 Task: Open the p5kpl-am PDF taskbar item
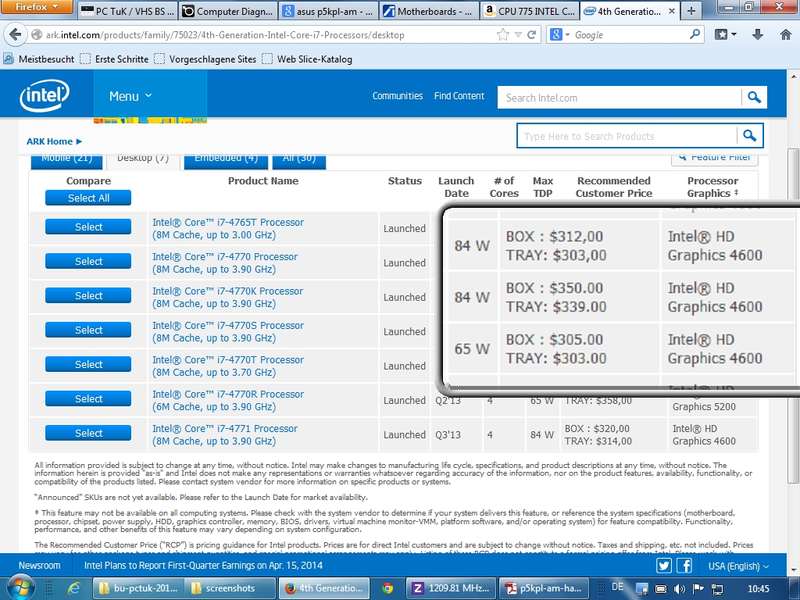pyautogui.click(x=543, y=588)
